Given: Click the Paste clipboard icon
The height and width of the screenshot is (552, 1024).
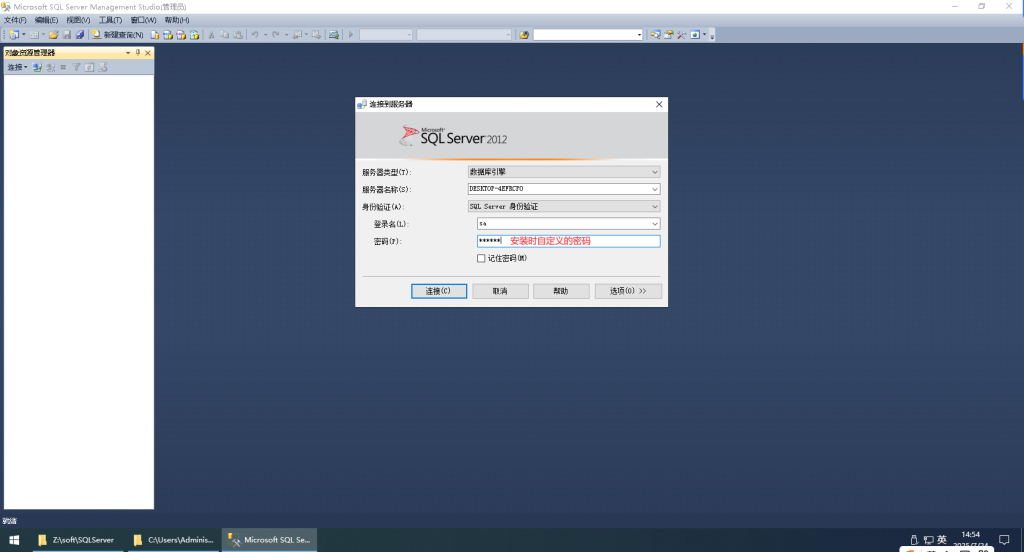Looking at the screenshot, I should point(238,35).
